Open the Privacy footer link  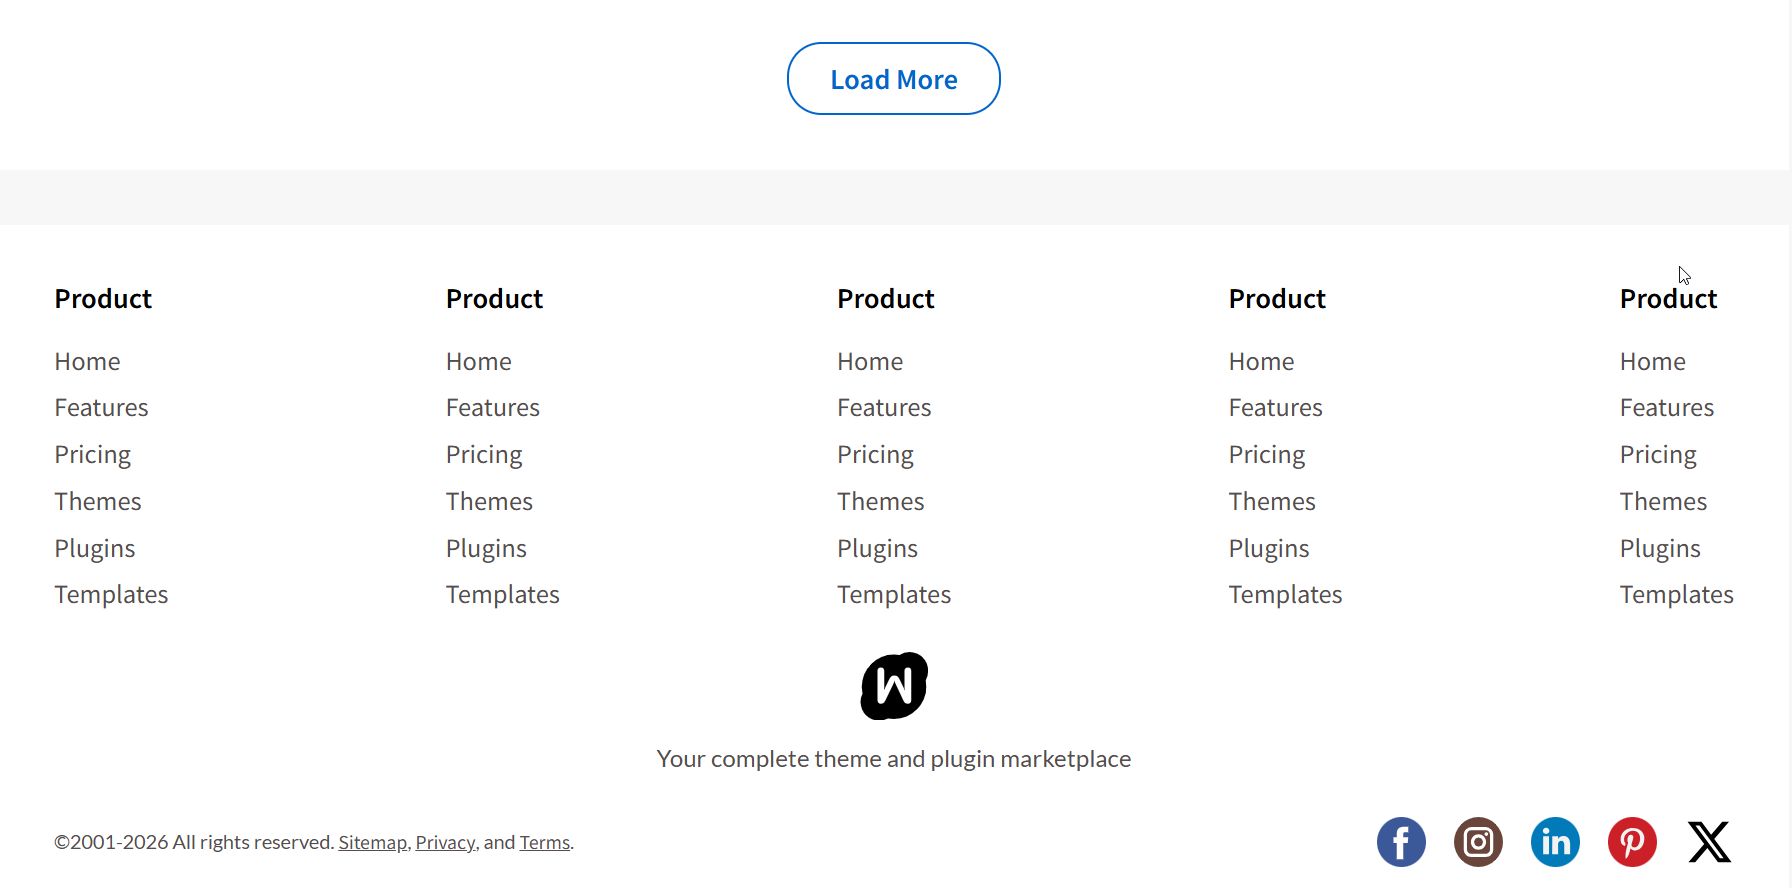pos(445,843)
